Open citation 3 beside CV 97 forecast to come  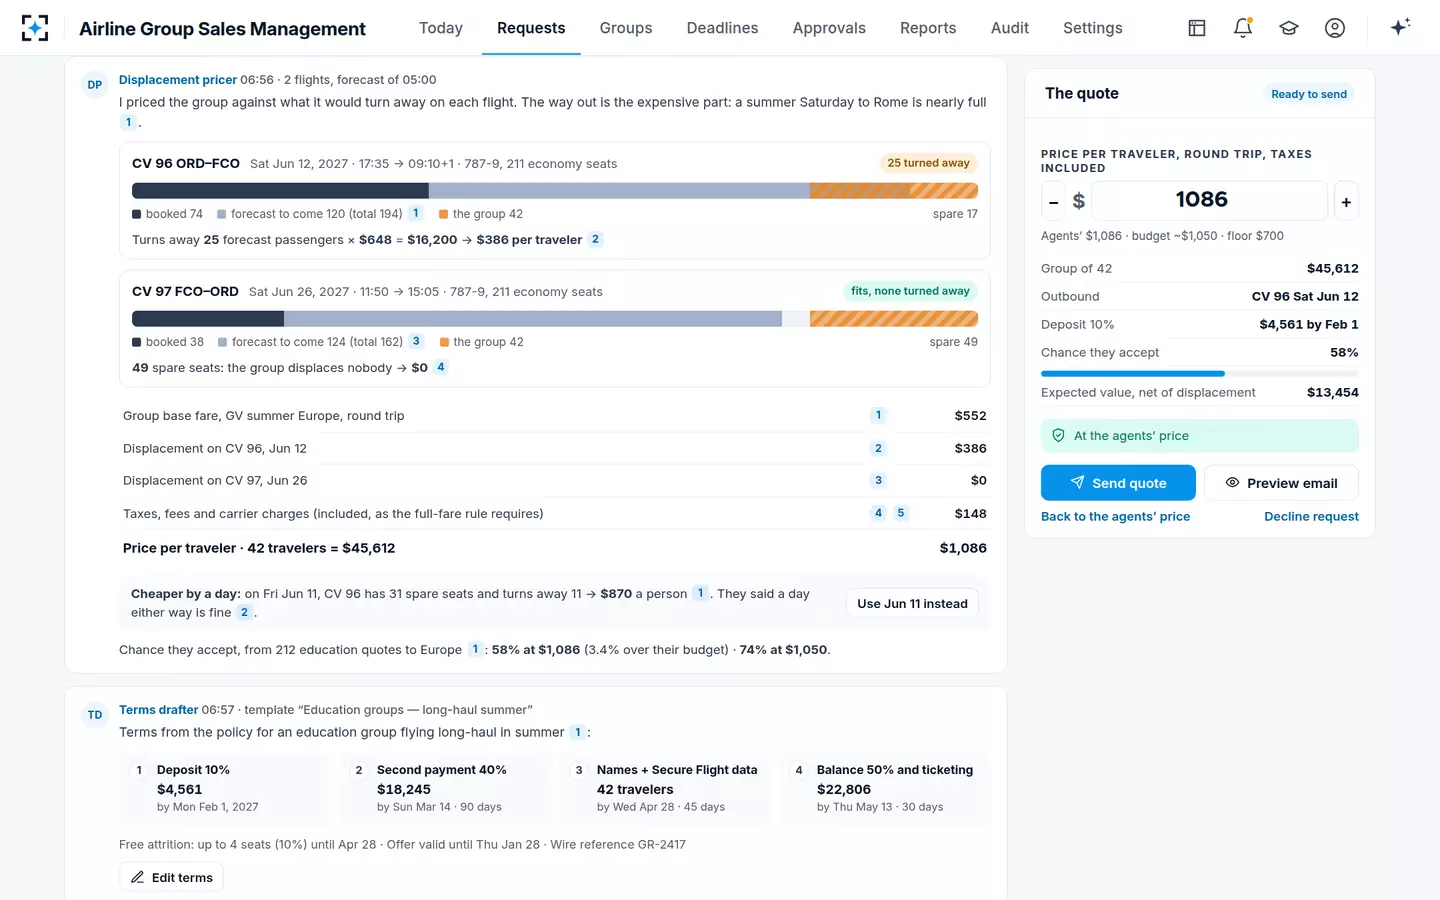417,341
